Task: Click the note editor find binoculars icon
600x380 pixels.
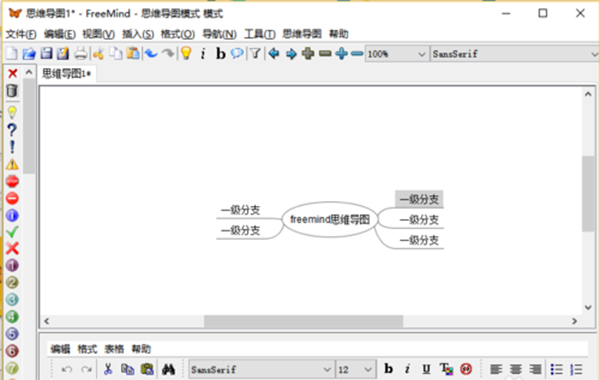Action: (168, 369)
